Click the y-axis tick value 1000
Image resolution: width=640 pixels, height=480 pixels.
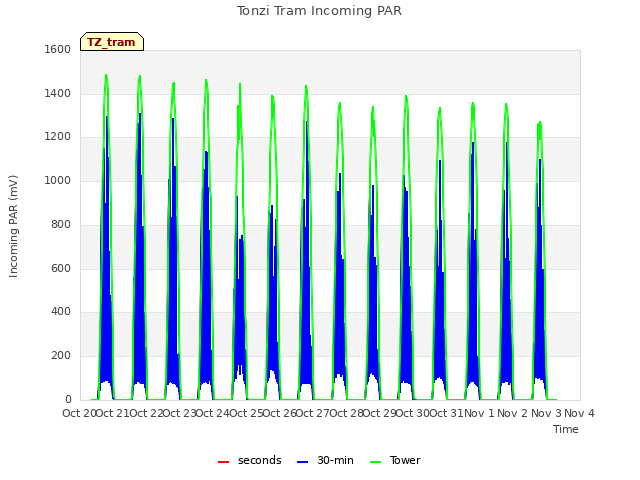(58, 180)
